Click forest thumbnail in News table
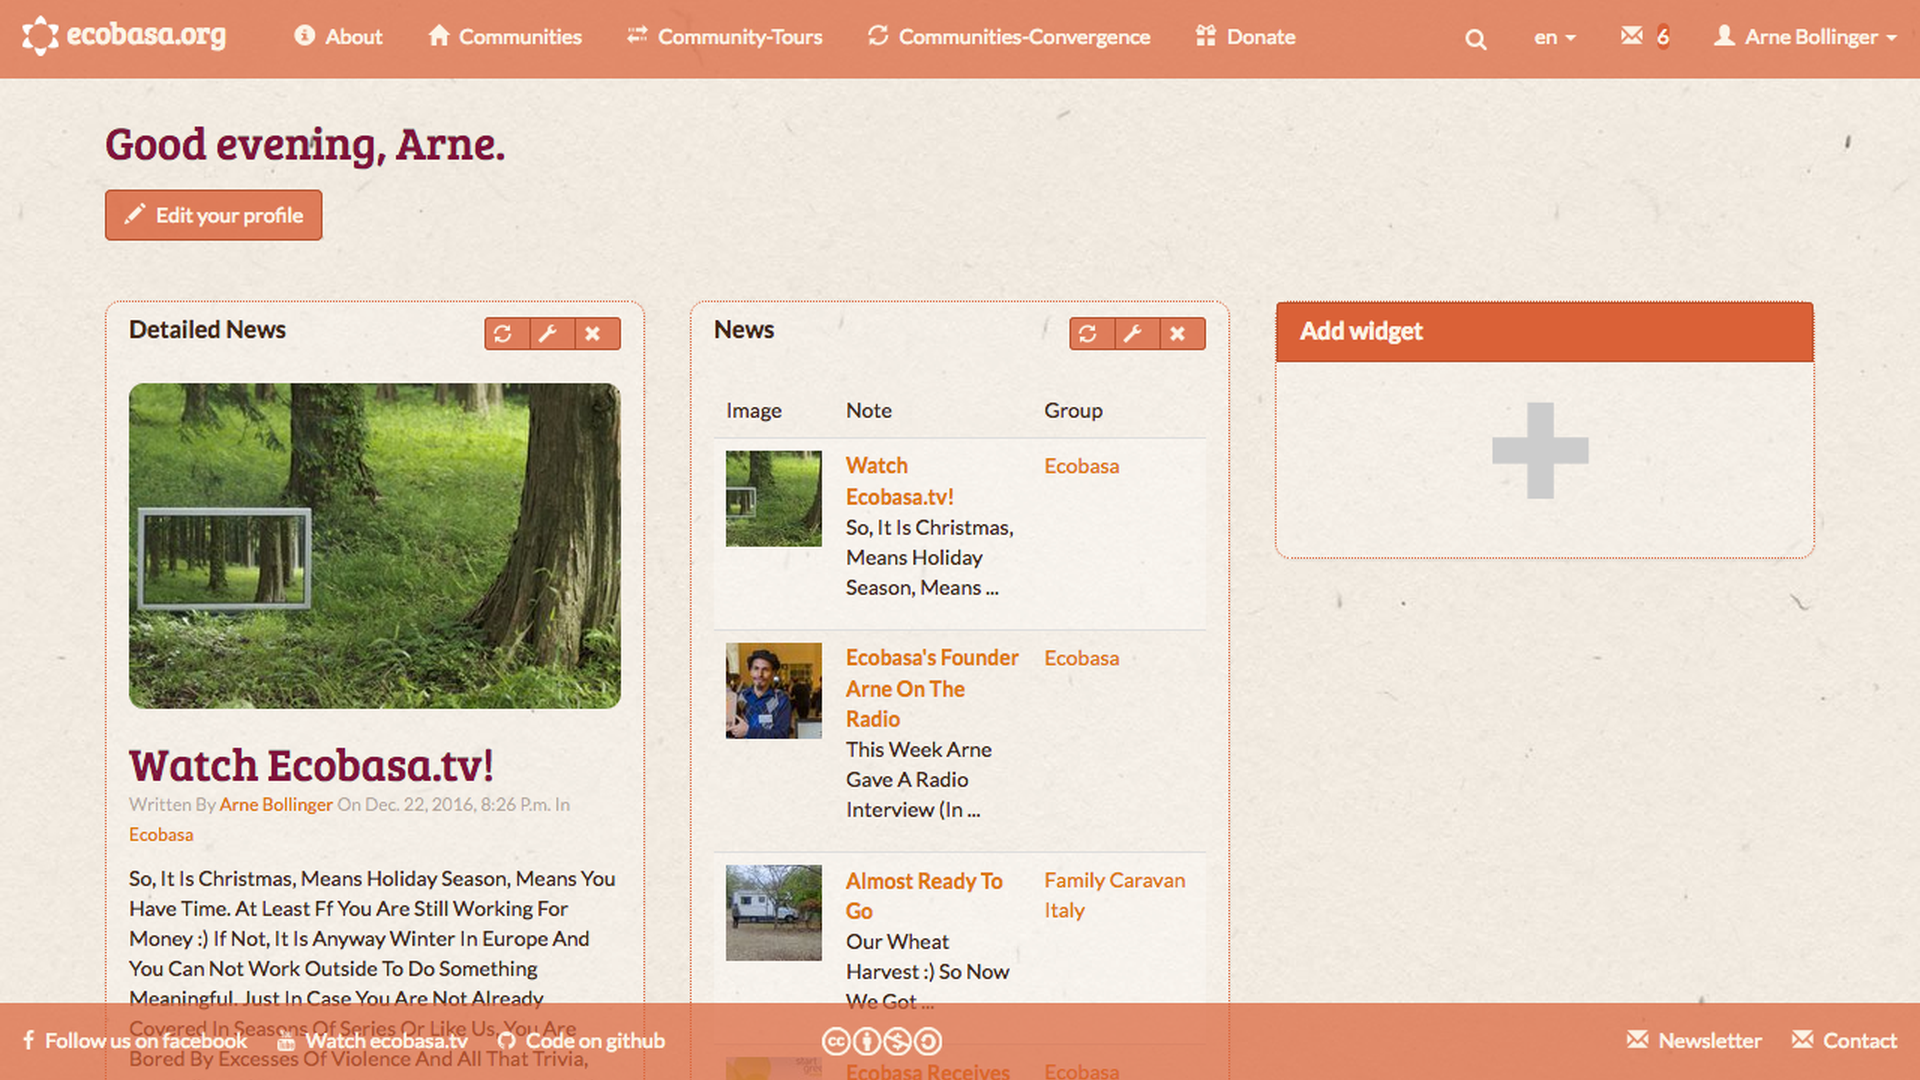Image resolution: width=1920 pixels, height=1080 pixels. [x=773, y=499]
